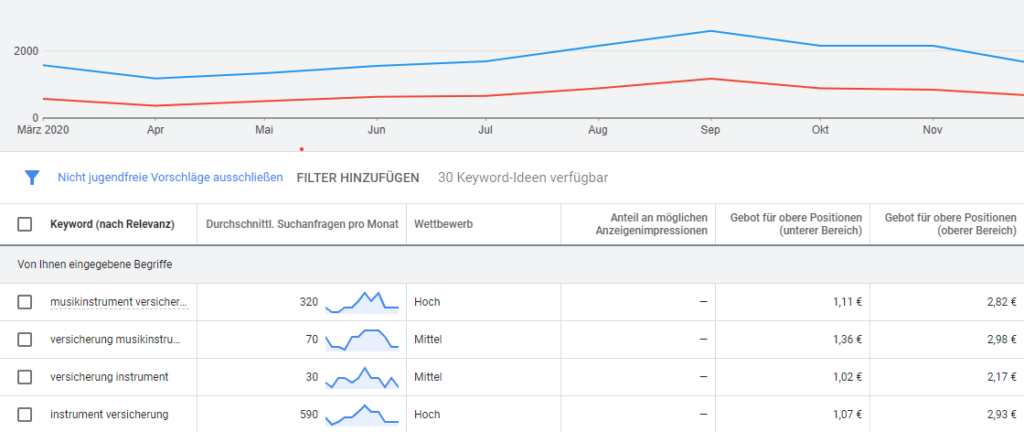
Task: Check the 'versicherung instrument' row checkbox
Action: coord(25,377)
